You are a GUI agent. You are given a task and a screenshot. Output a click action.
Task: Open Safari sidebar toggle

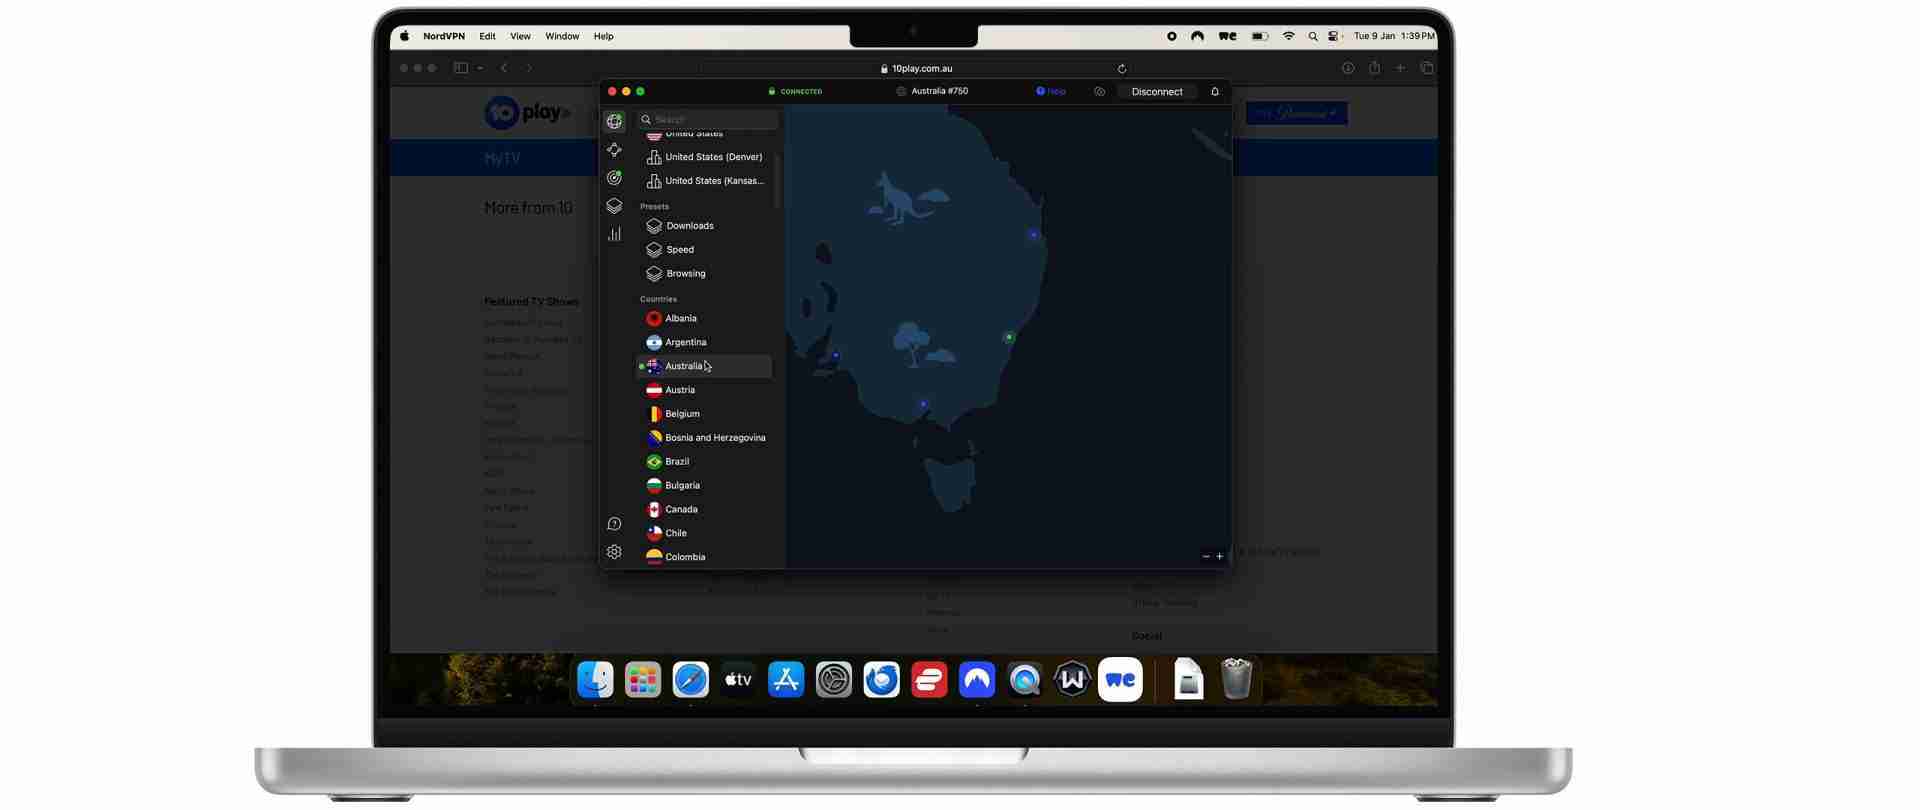[x=461, y=68]
